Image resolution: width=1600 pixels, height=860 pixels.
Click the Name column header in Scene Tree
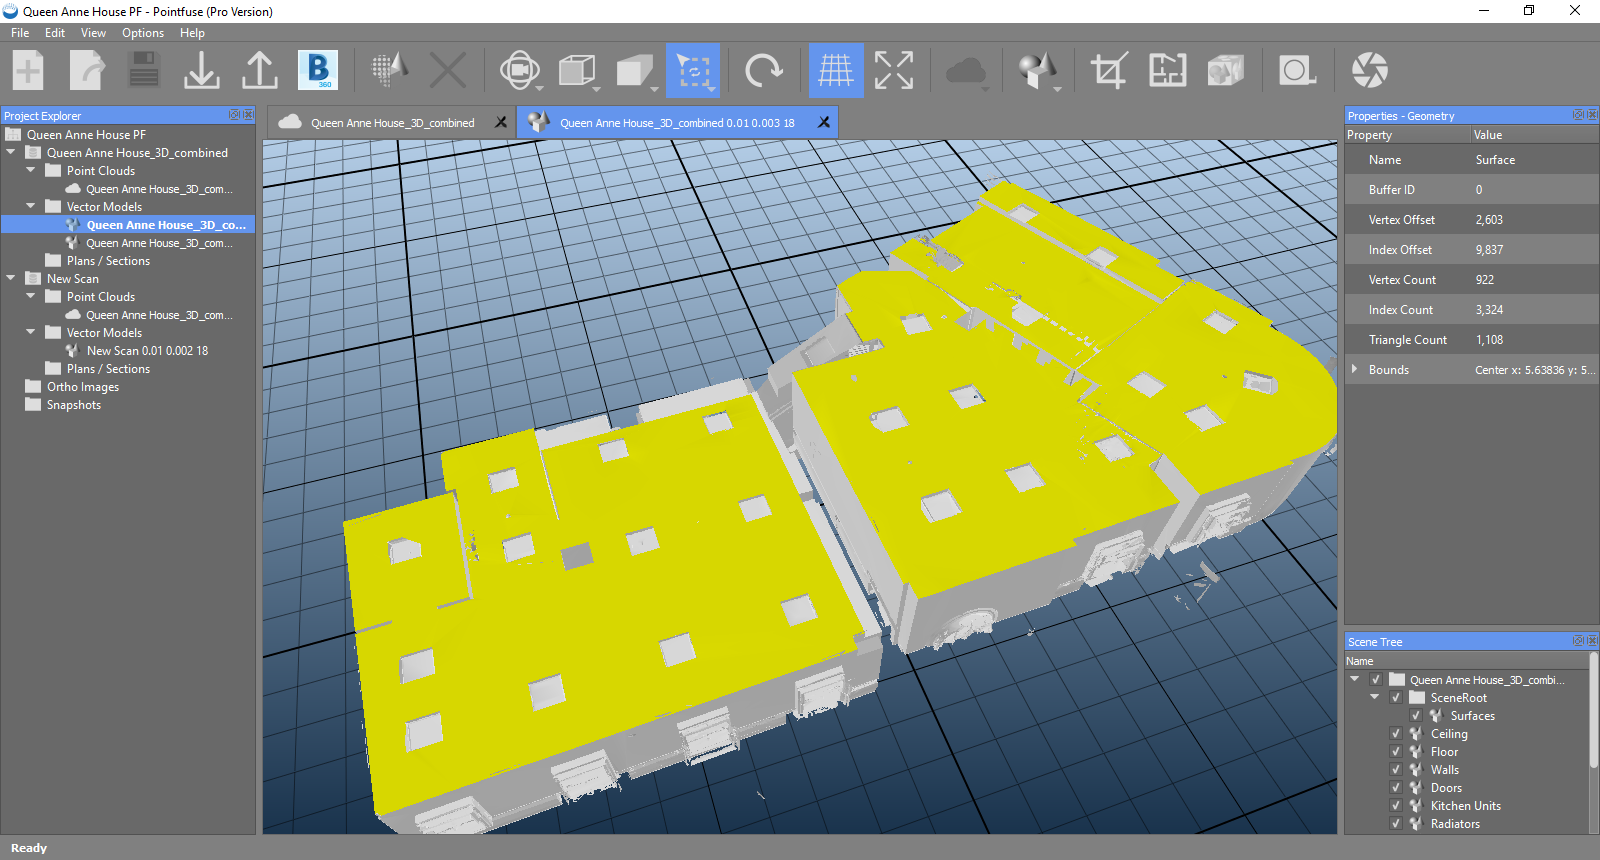tap(1467, 661)
